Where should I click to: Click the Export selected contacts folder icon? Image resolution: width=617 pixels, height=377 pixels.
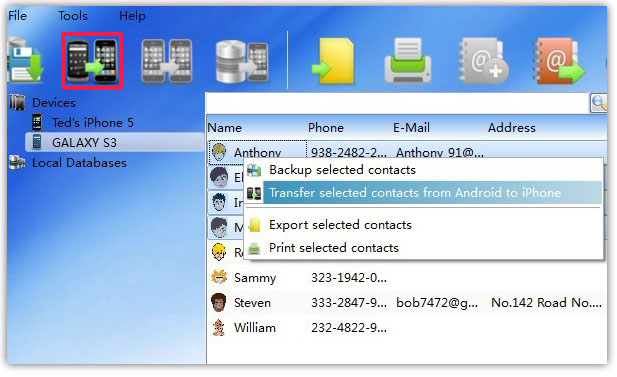click(x=255, y=225)
